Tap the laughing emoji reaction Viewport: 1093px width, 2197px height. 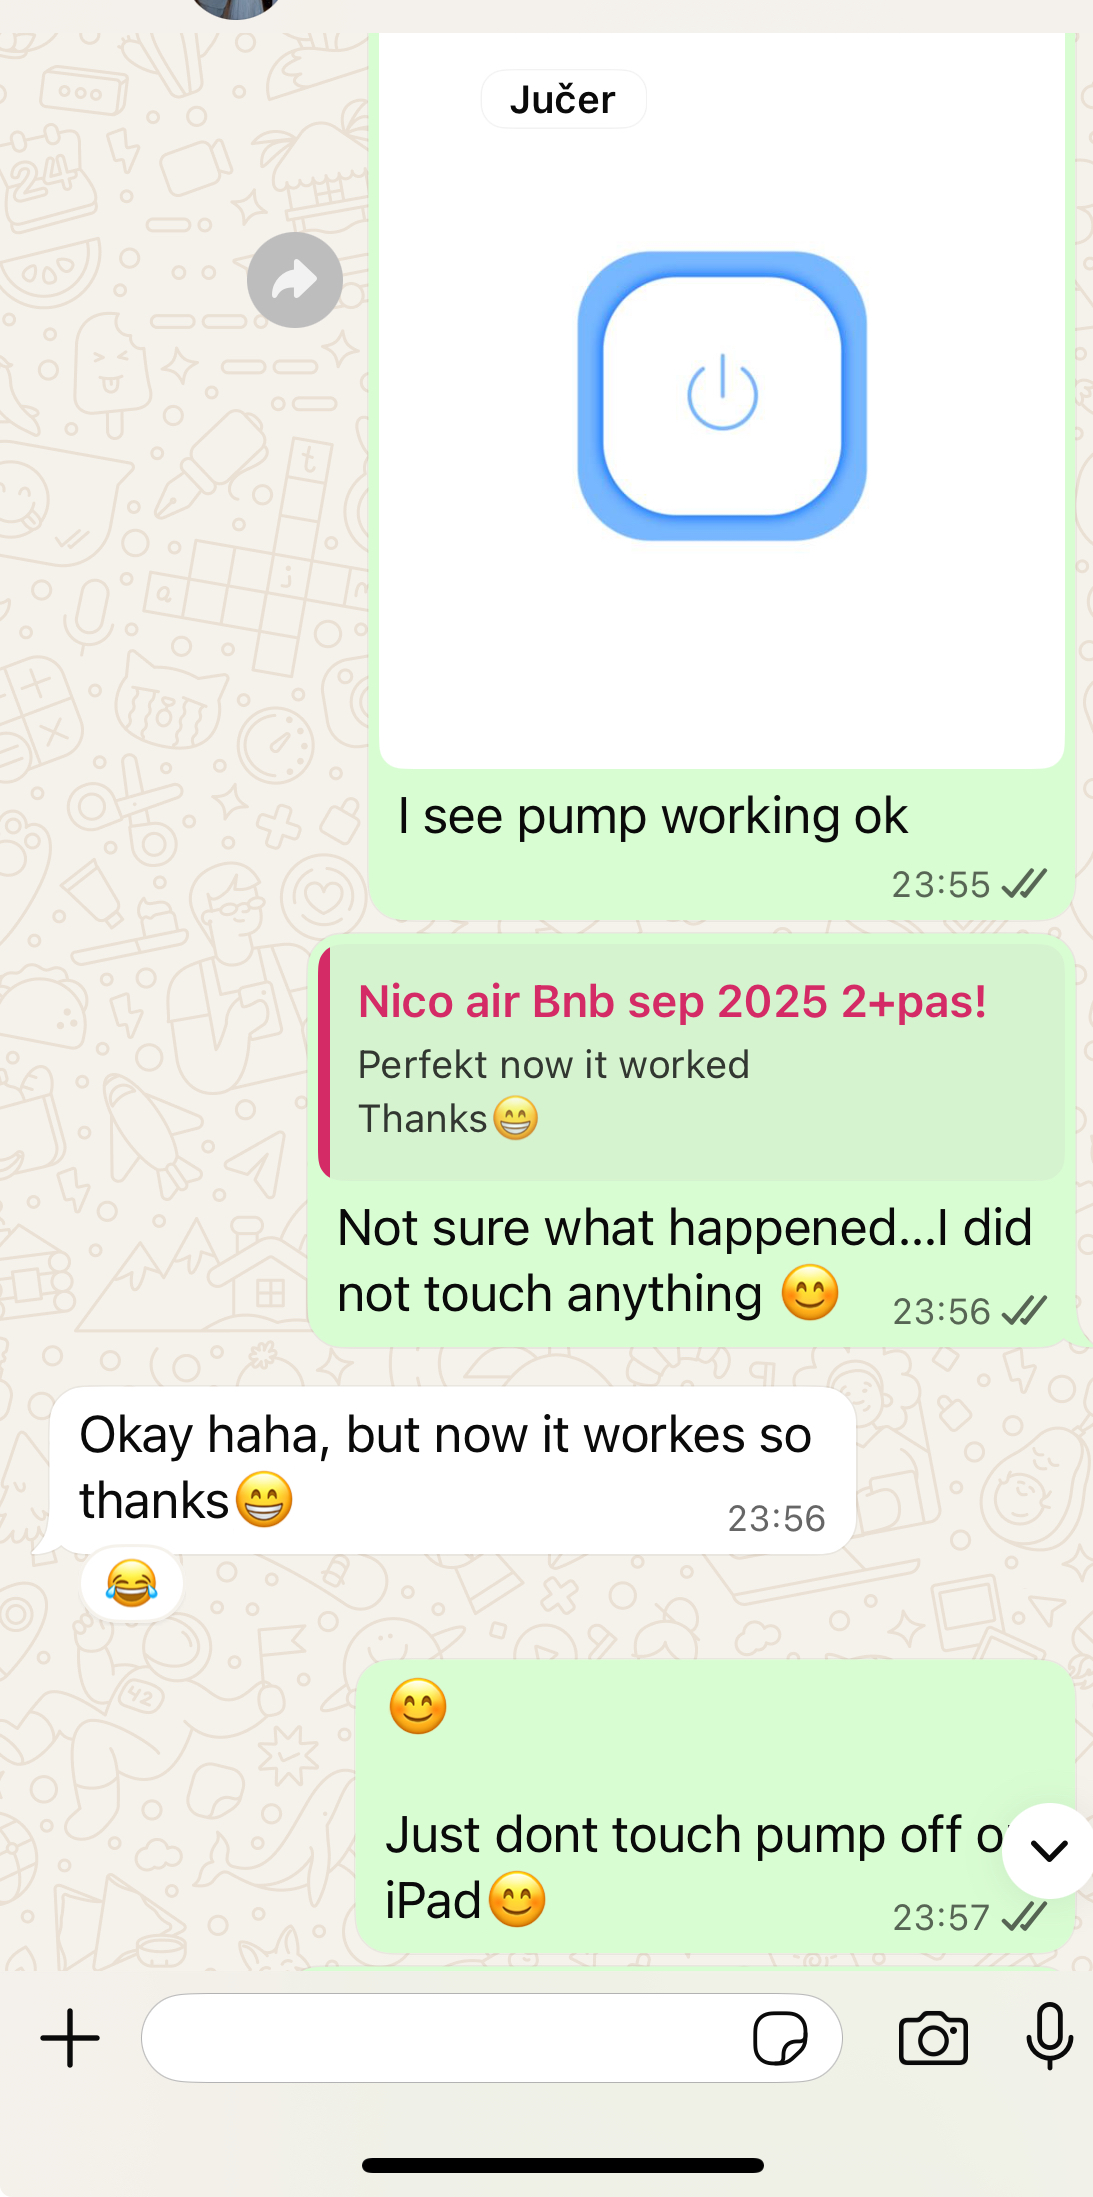(132, 1584)
